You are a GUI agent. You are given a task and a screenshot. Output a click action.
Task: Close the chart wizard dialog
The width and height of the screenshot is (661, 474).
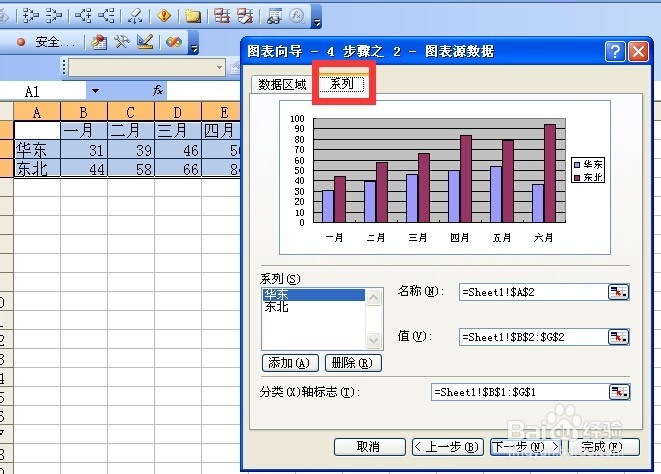pyautogui.click(x=638, y=51)
